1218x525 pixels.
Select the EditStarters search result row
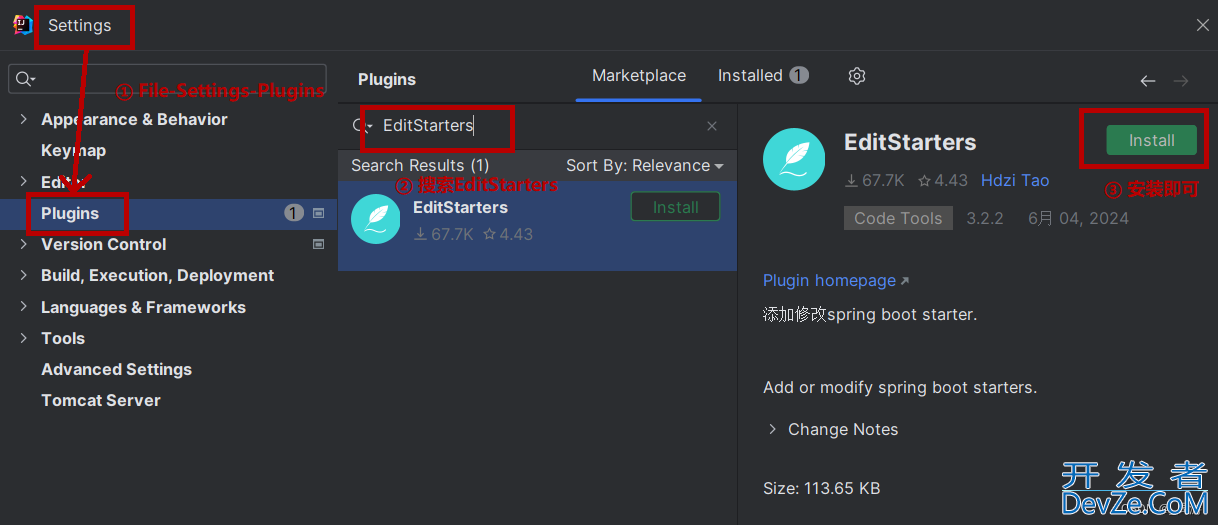coord(537,226)
